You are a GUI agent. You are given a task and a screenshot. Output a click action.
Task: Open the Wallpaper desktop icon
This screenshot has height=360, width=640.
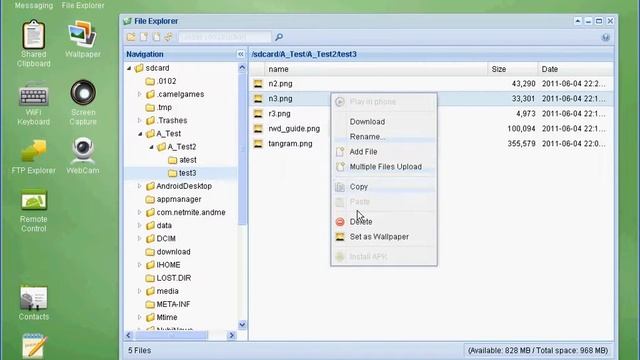pos(82,39)
